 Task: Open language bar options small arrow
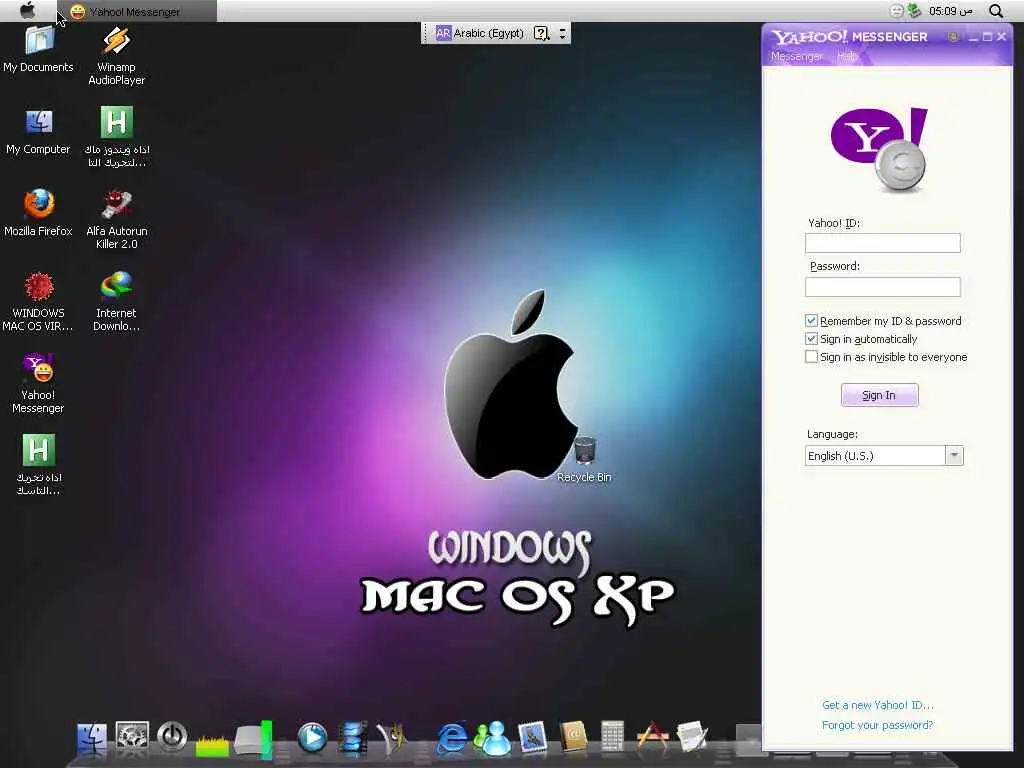point(562,33)
